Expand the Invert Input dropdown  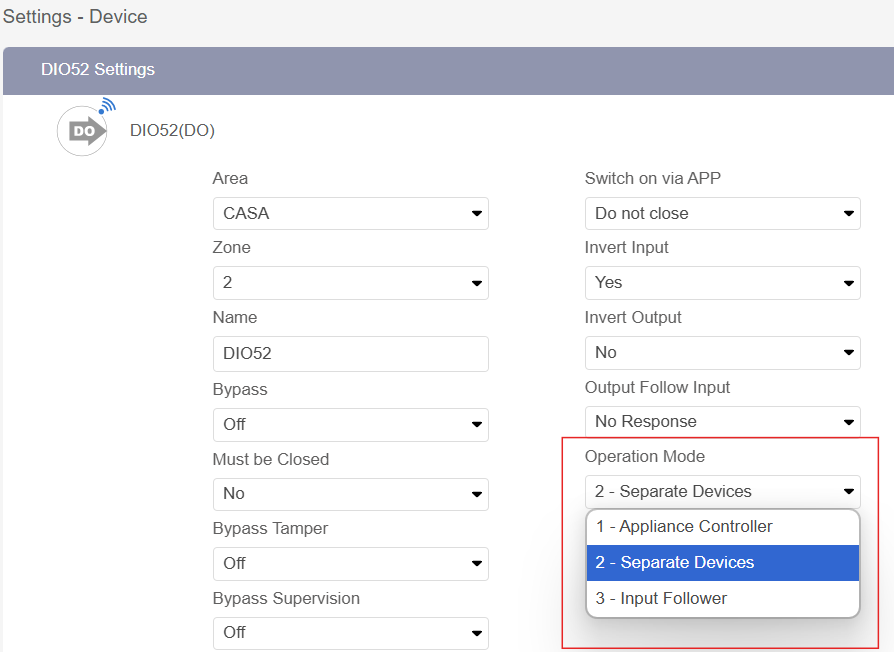click(x=722, y=283)
